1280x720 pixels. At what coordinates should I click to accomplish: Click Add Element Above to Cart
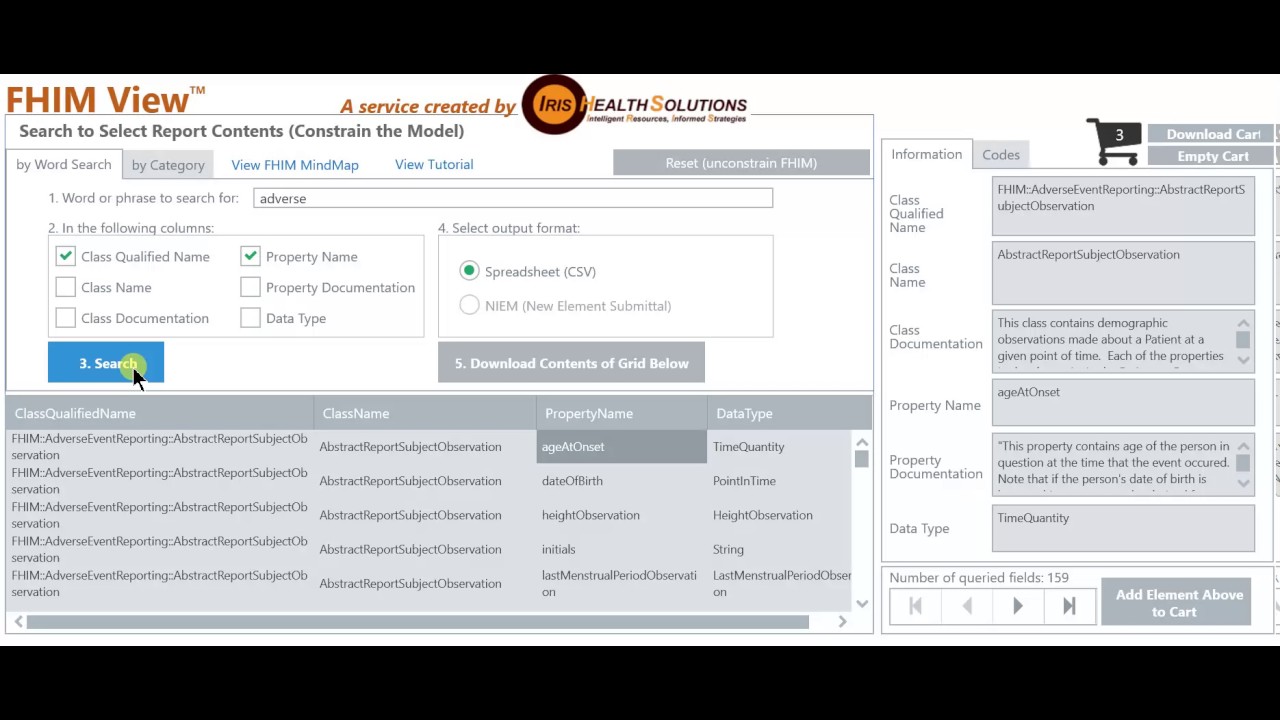pos(1176,602)
